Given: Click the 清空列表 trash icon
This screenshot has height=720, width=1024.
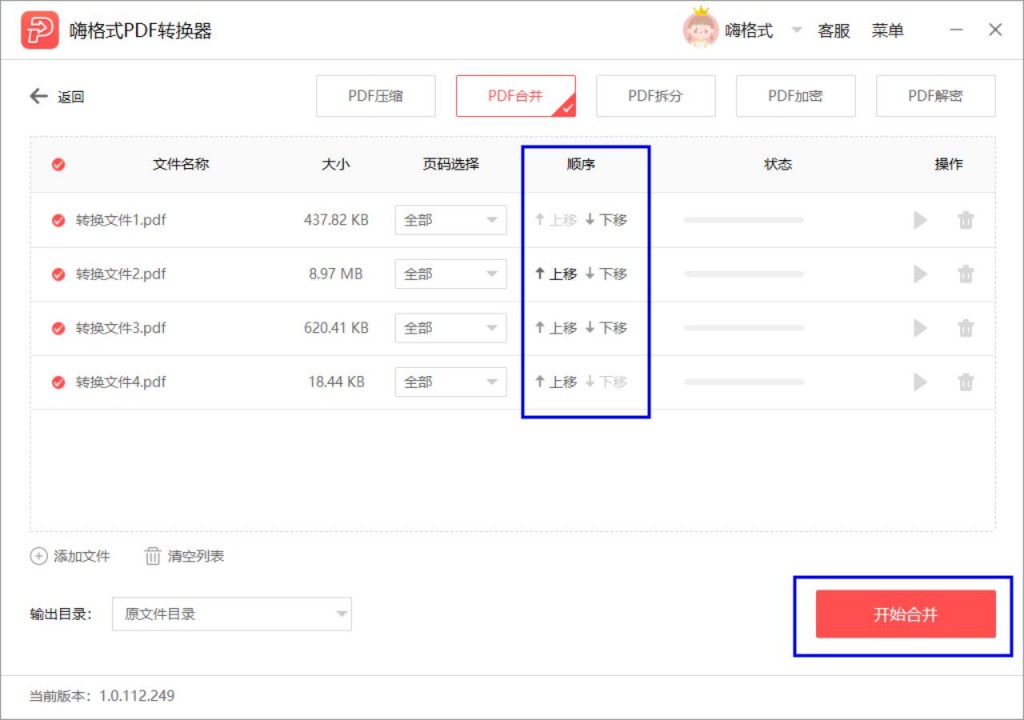Looking at the screenshot, I should [x=152, y=556].
